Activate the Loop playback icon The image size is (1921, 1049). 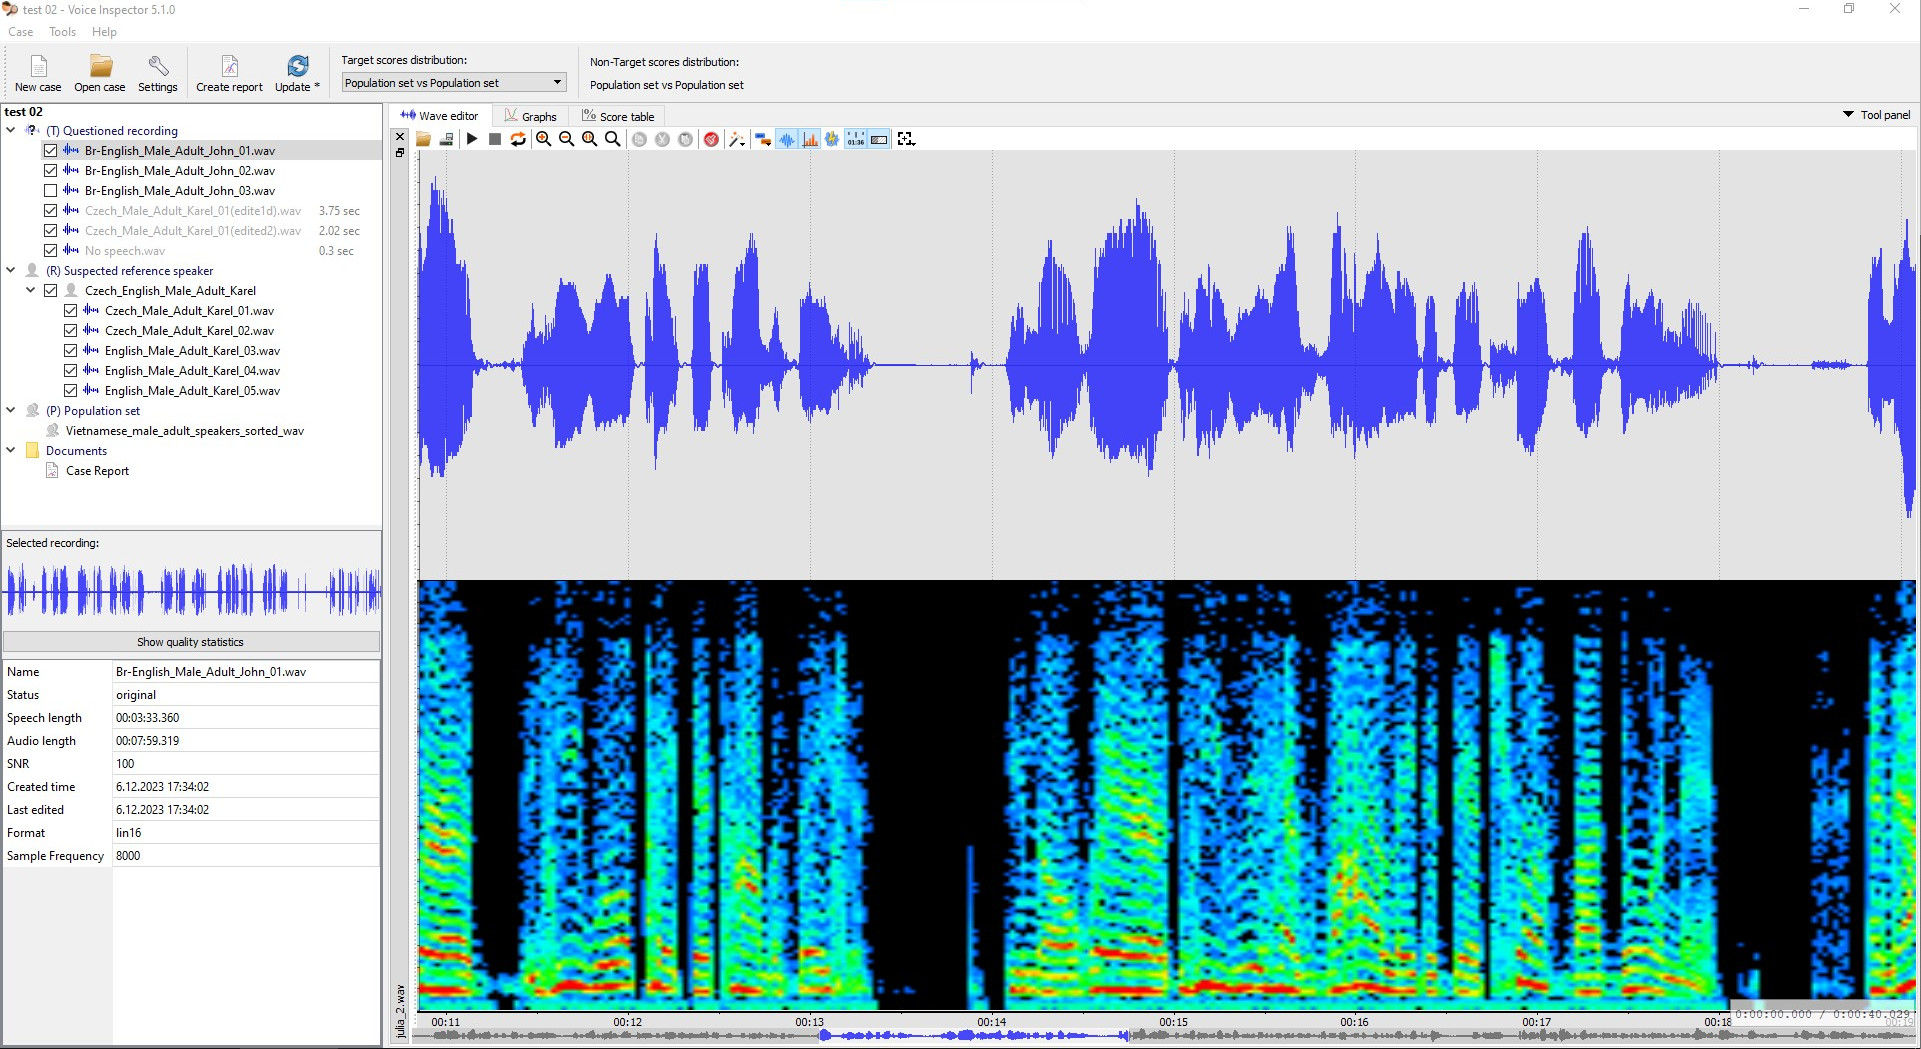(x=518, y=139)
